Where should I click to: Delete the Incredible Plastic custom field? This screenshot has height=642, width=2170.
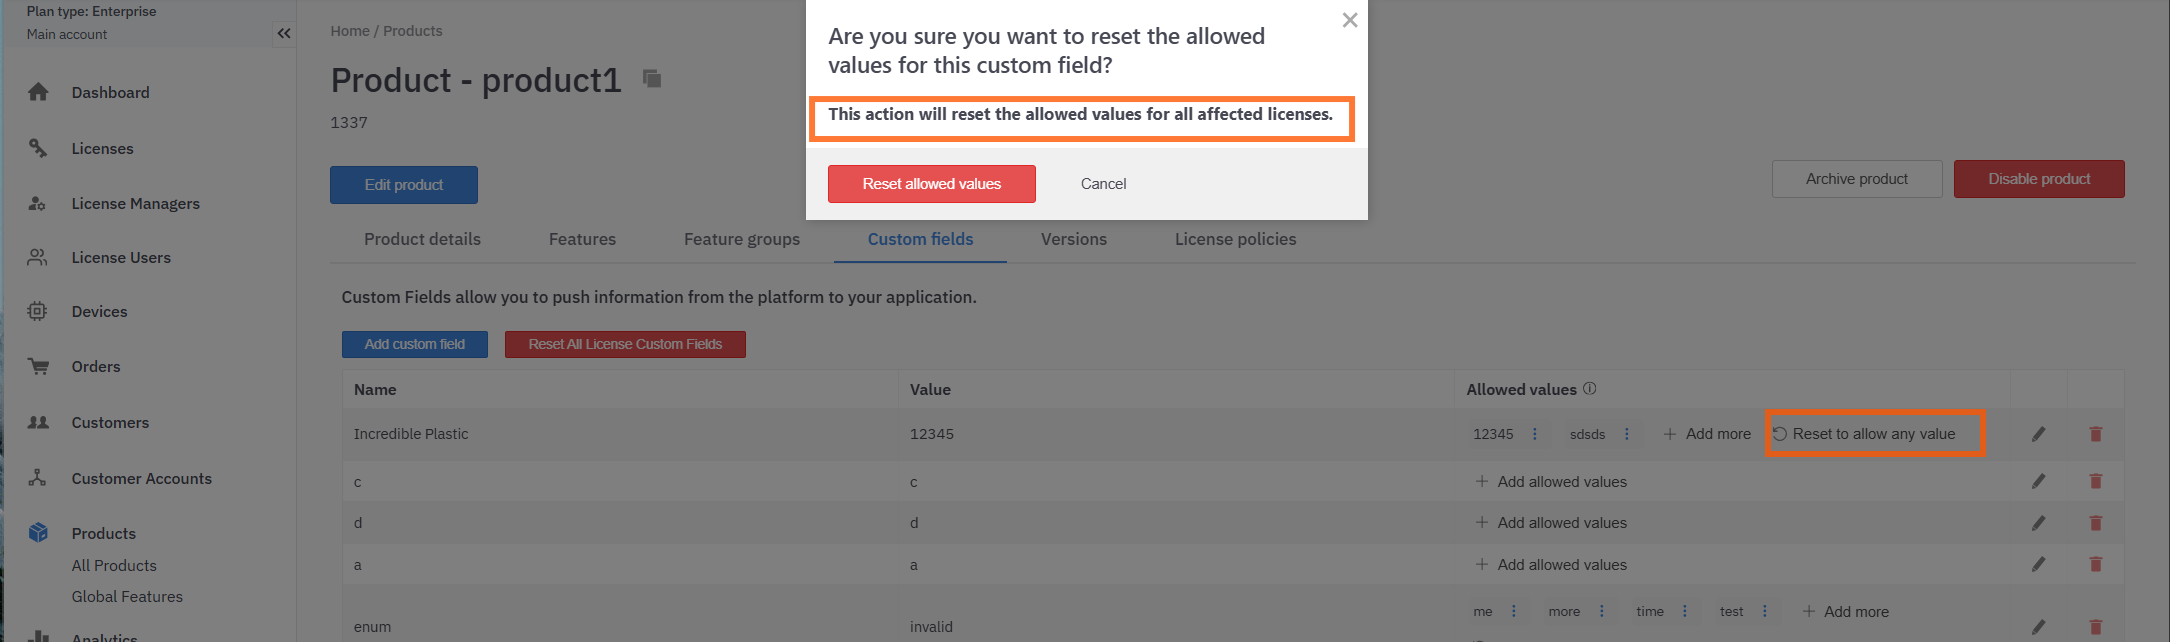coord(2095,434)
